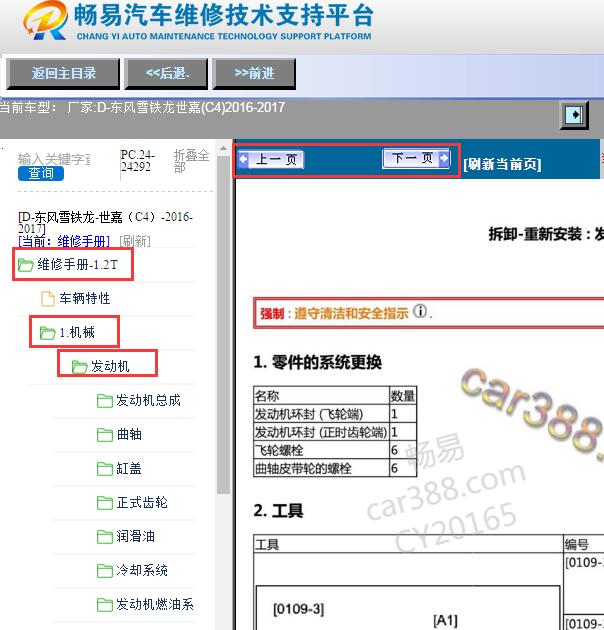The width and height of the screenshot is (604, 630).
Task: Click the 发动机总成 folder icon
Action: (x=104, y=401)
